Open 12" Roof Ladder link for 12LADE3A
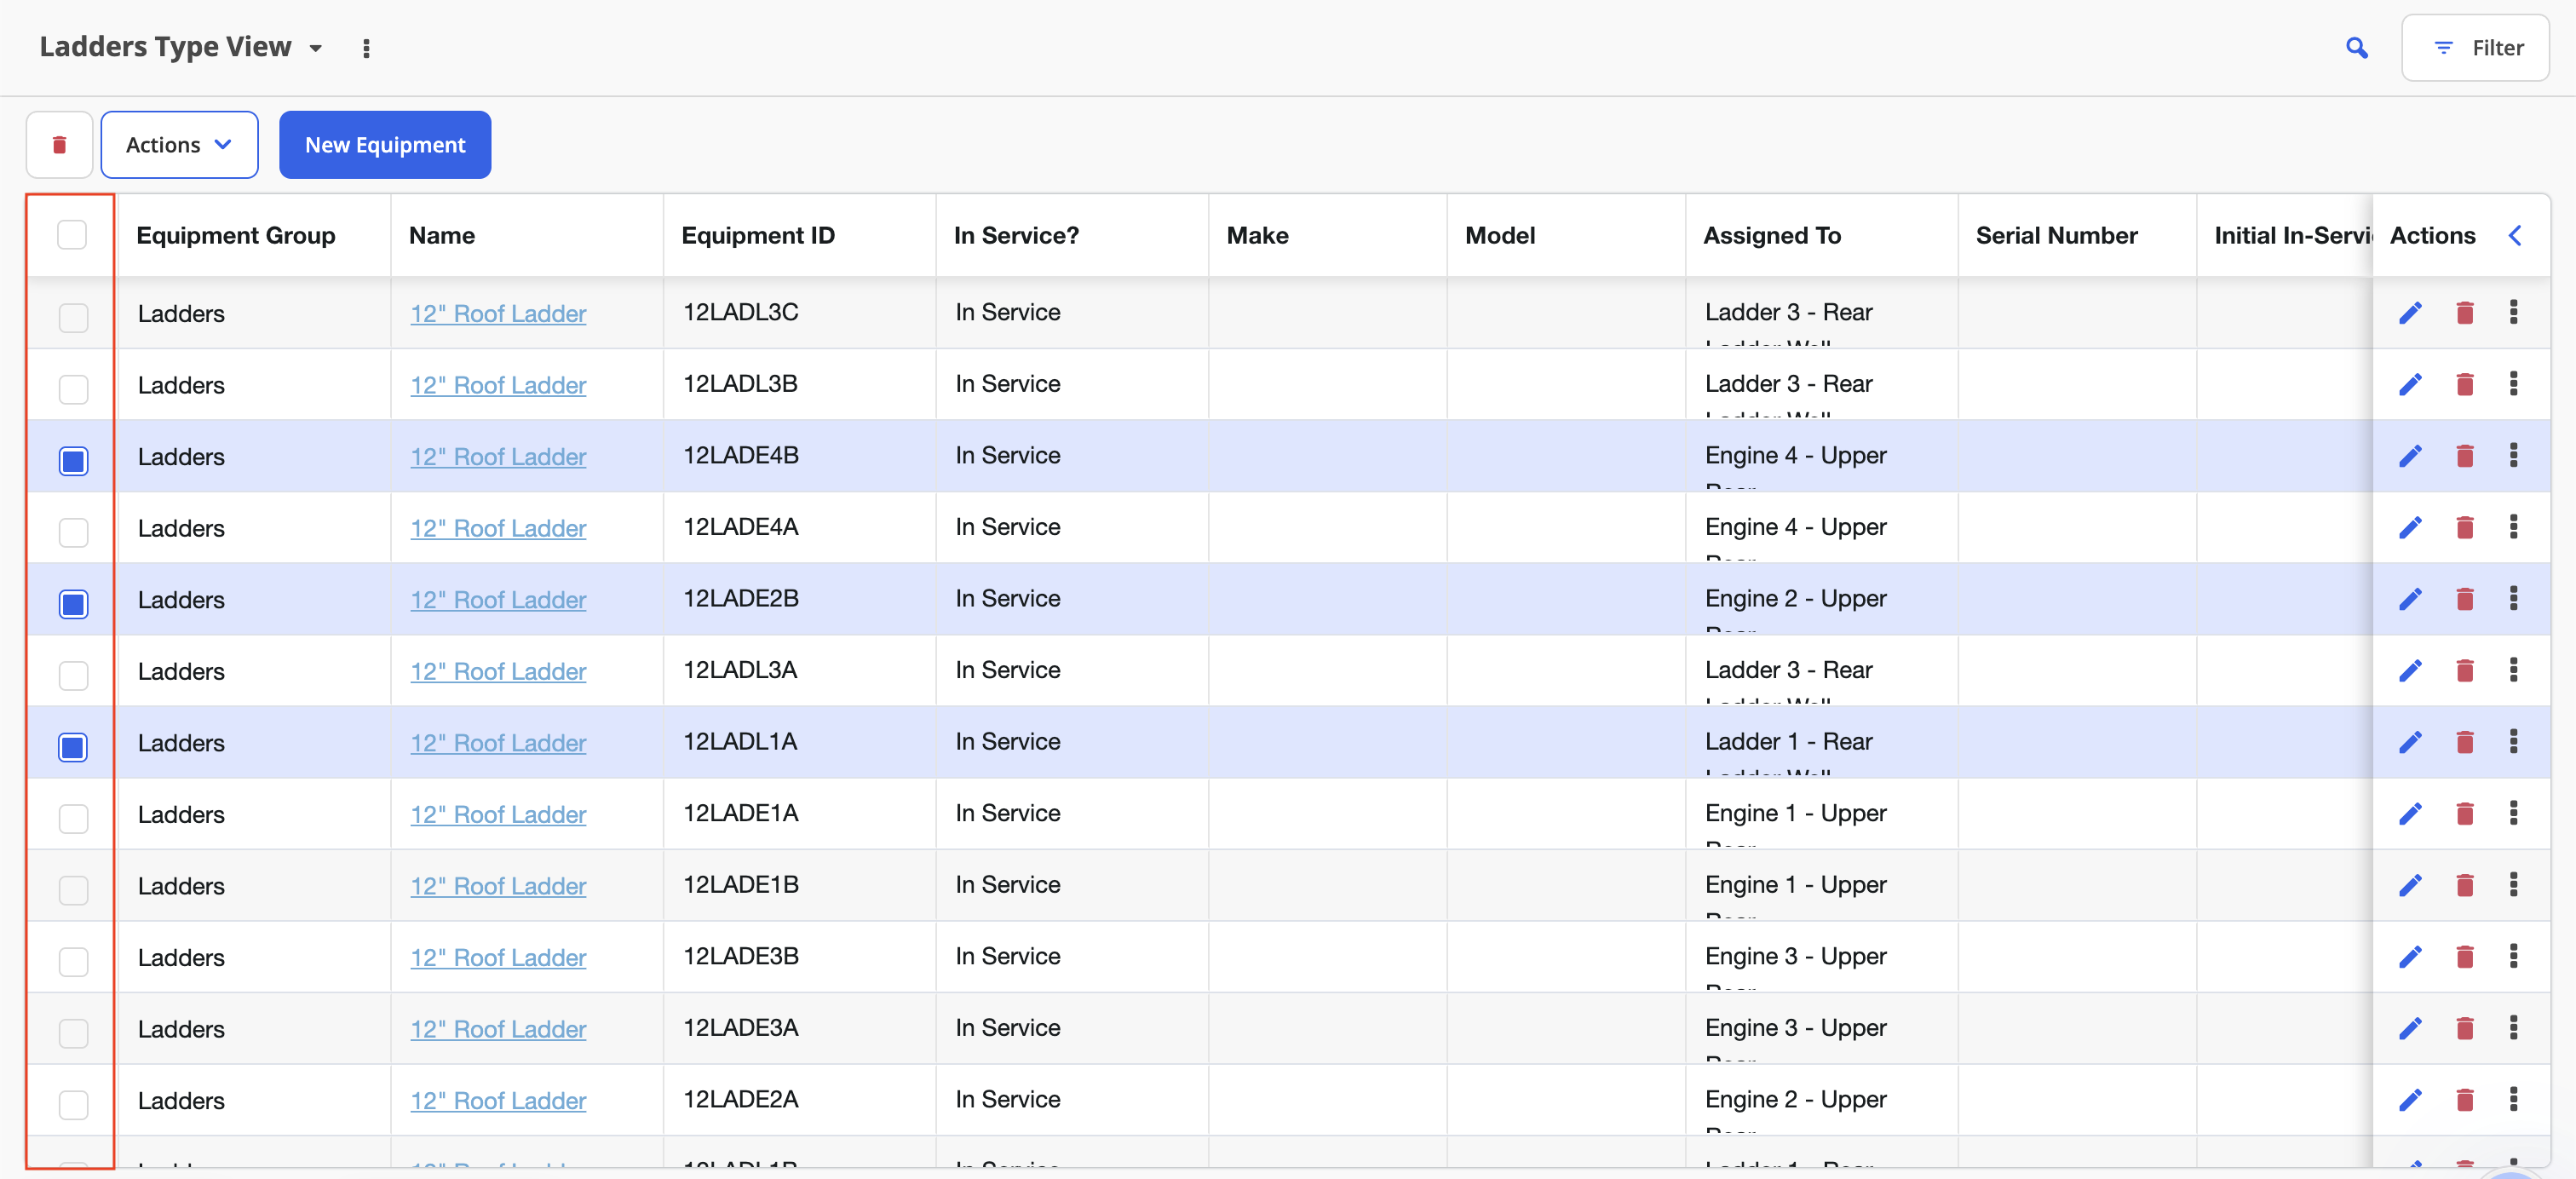2576x1179 pixels. coord(498,1028)
